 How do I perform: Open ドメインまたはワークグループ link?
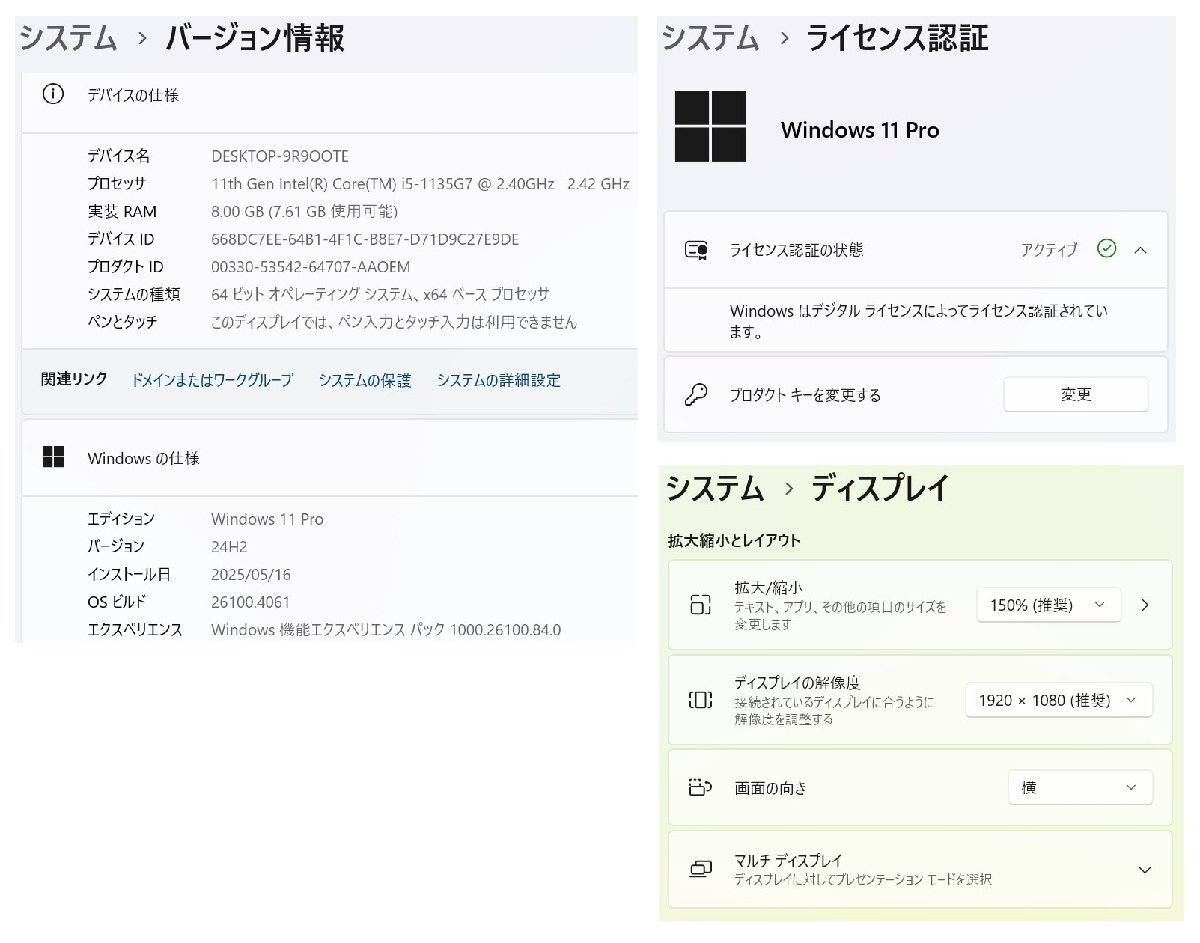coord(211,380)
